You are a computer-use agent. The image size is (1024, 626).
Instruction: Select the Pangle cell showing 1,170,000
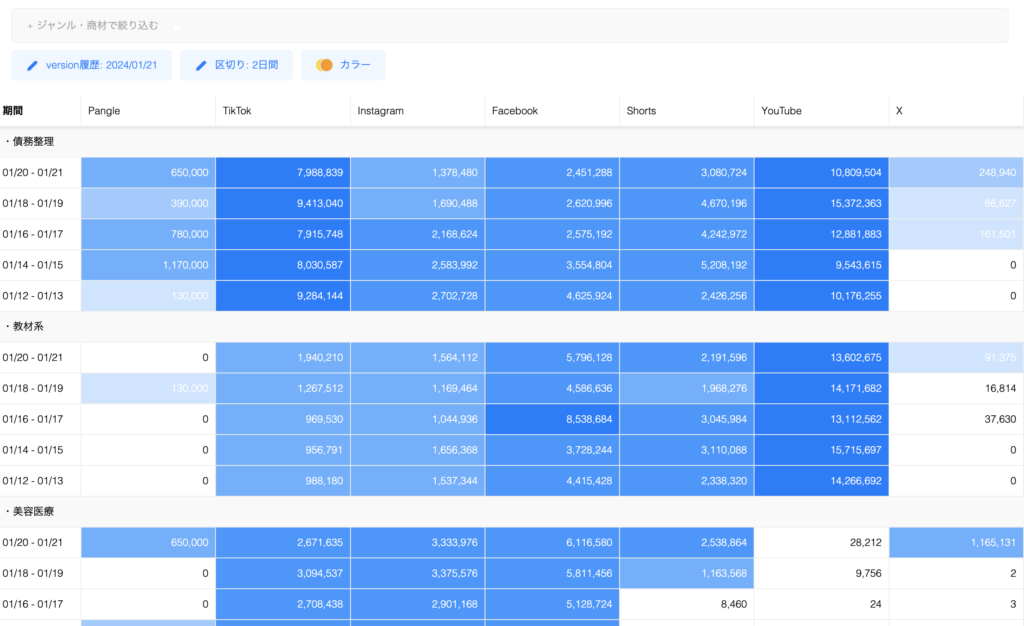(x=147, y=266)
